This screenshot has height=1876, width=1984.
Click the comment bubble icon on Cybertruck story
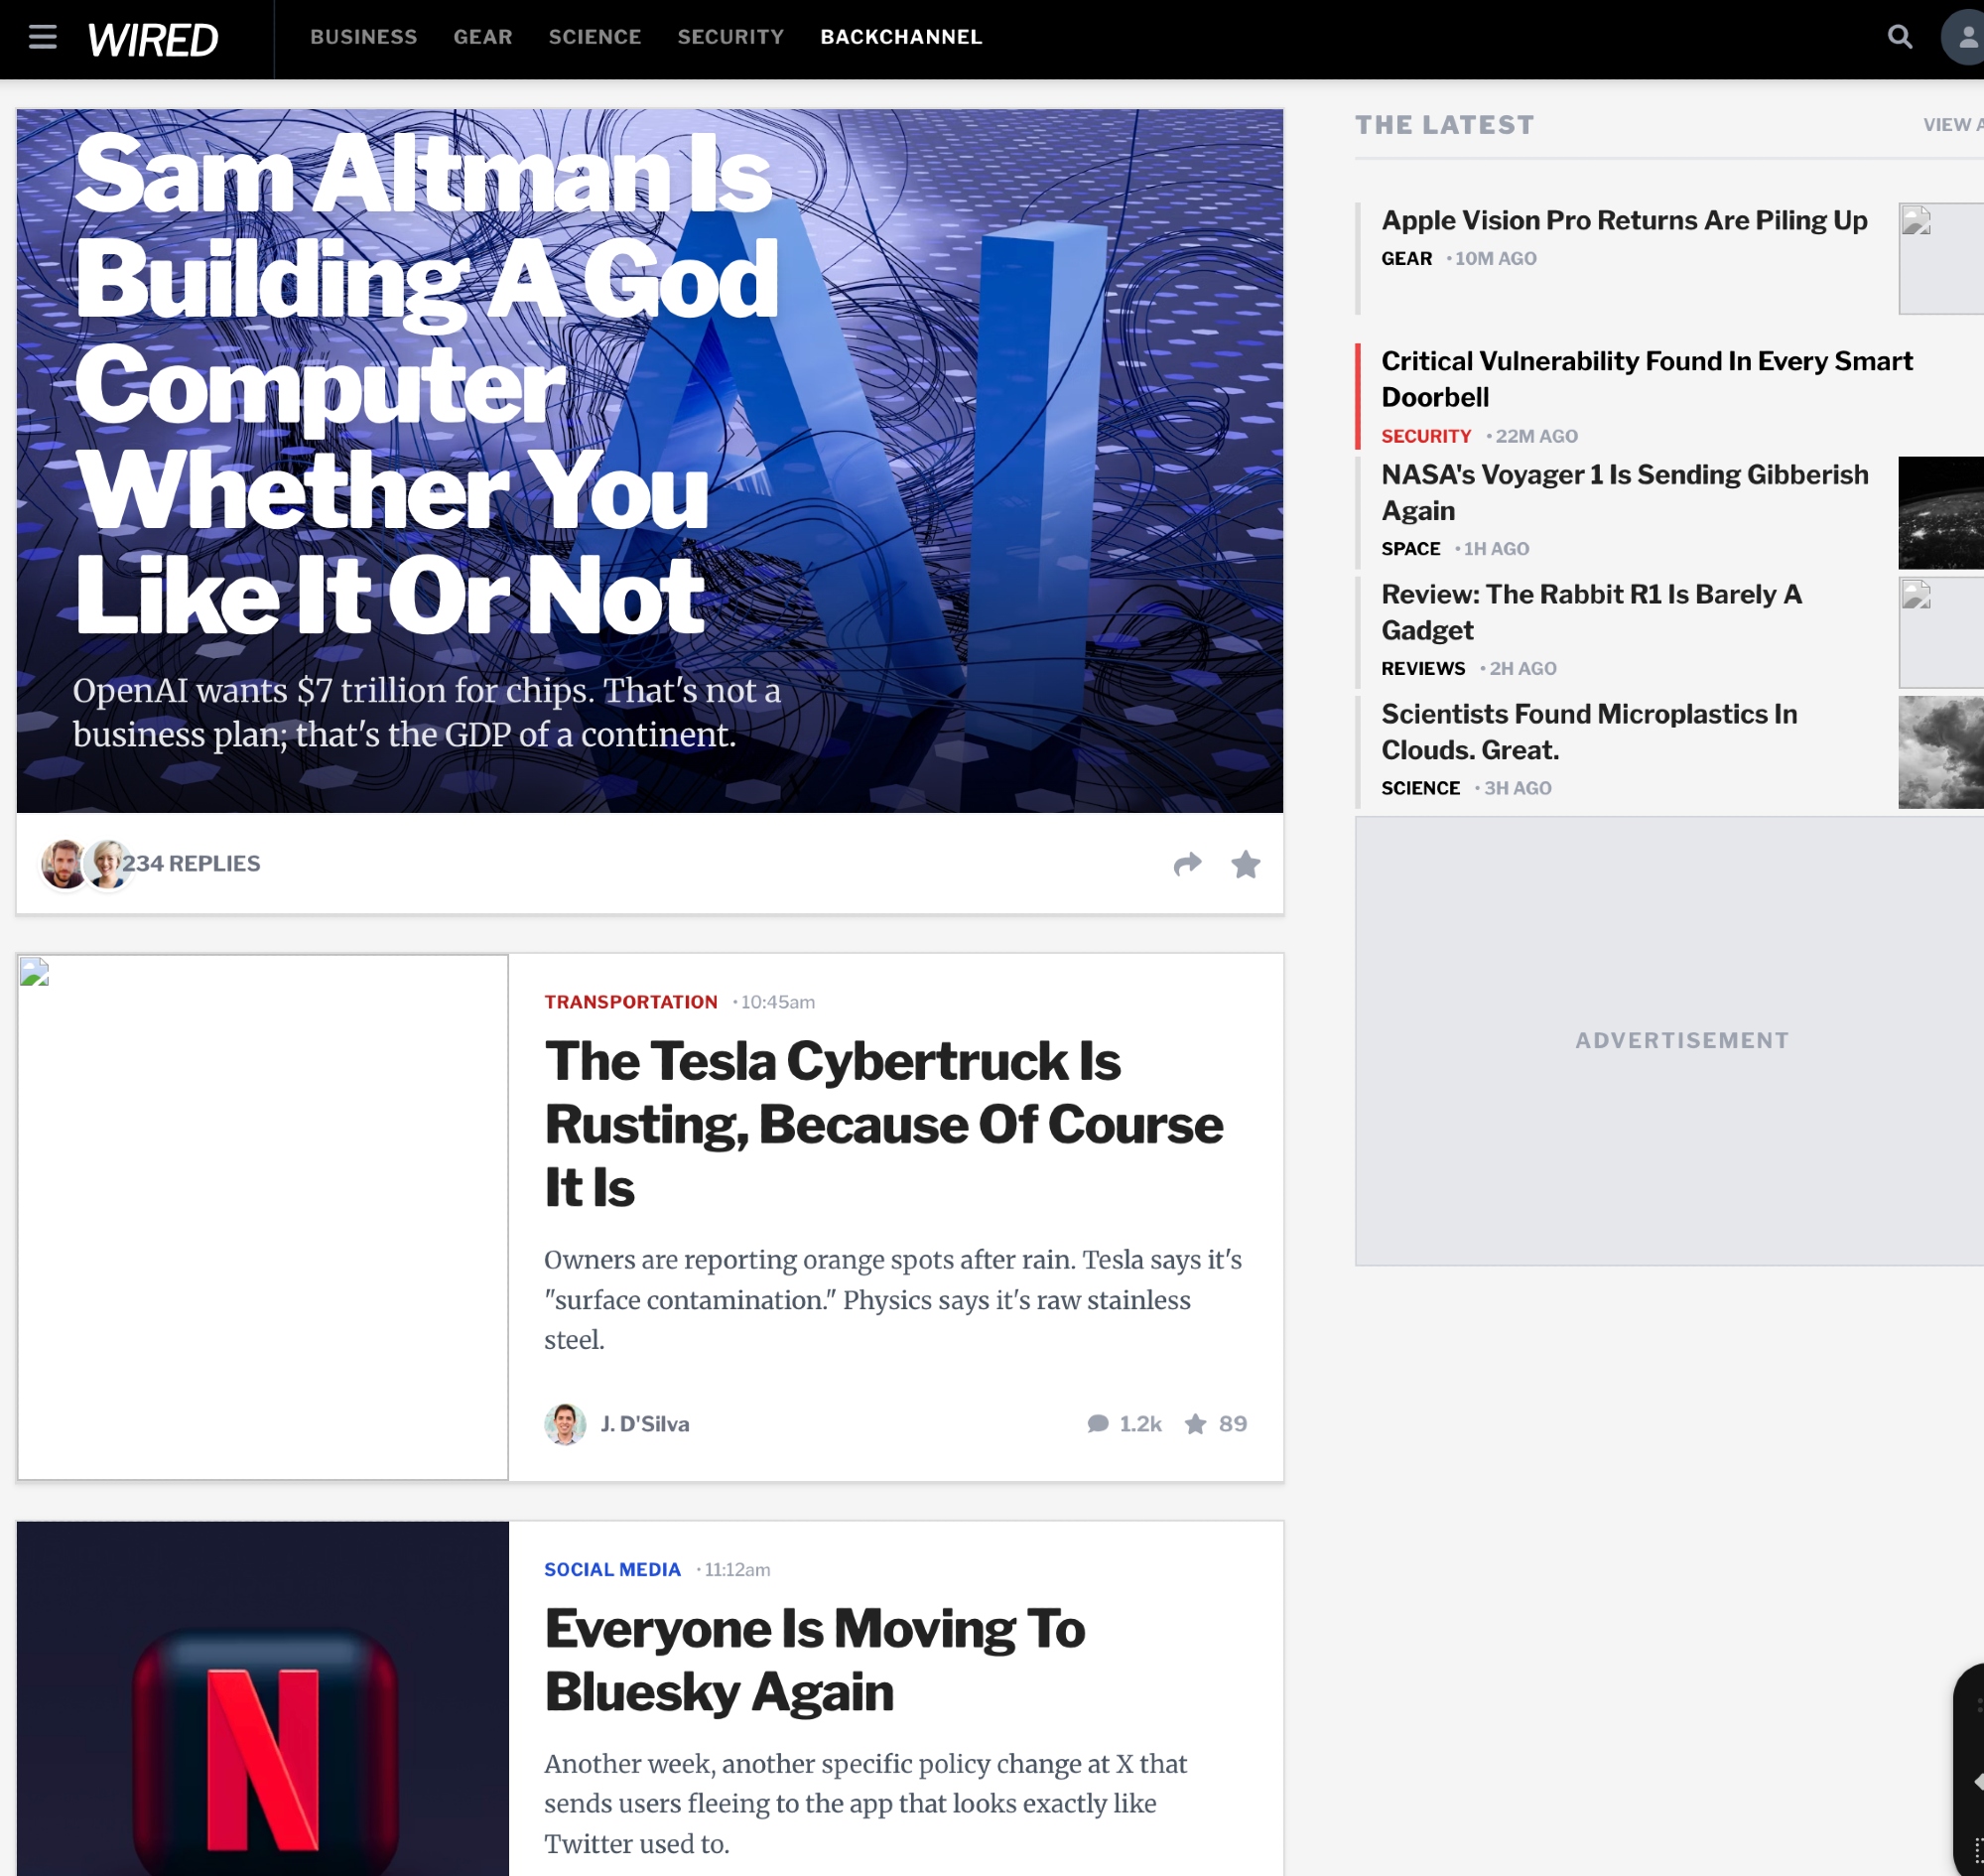coord(1098,1423)
